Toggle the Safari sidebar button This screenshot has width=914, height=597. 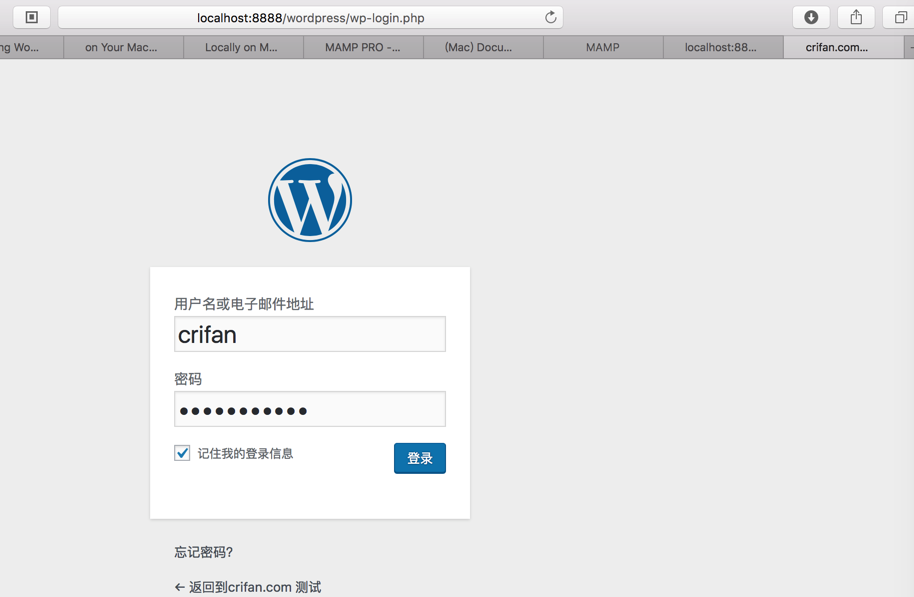click(x=31, y=17)
